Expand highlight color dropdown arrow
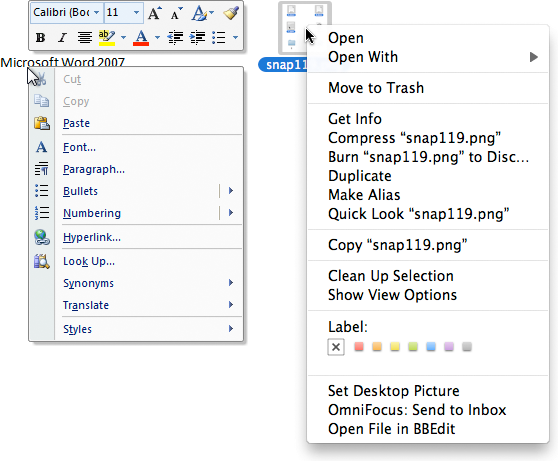 123,37
